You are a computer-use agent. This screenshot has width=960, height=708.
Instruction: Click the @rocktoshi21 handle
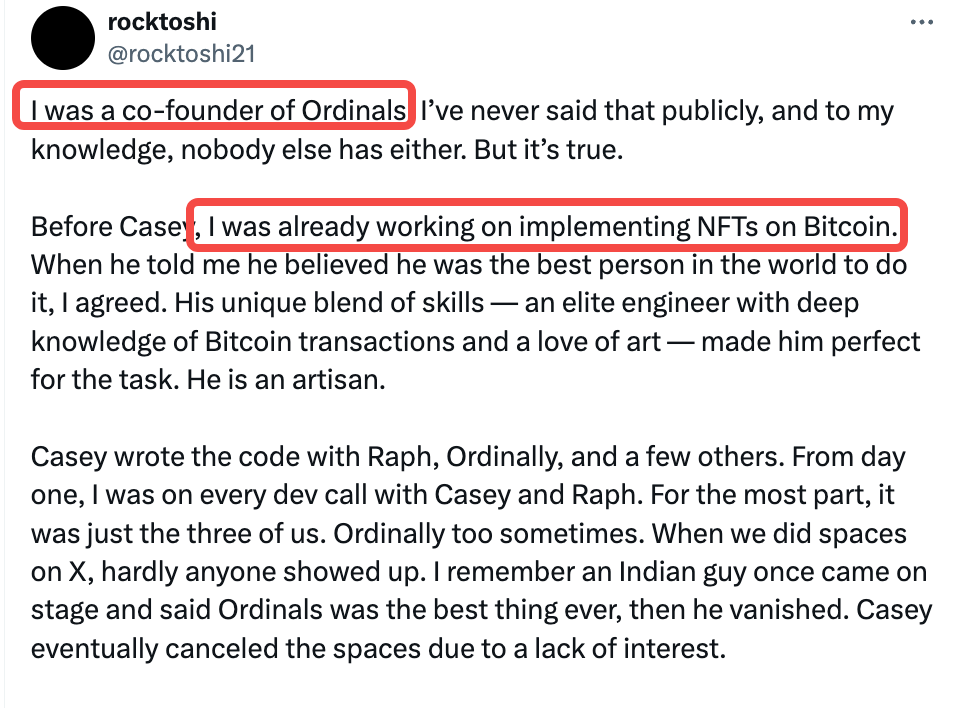181,53
